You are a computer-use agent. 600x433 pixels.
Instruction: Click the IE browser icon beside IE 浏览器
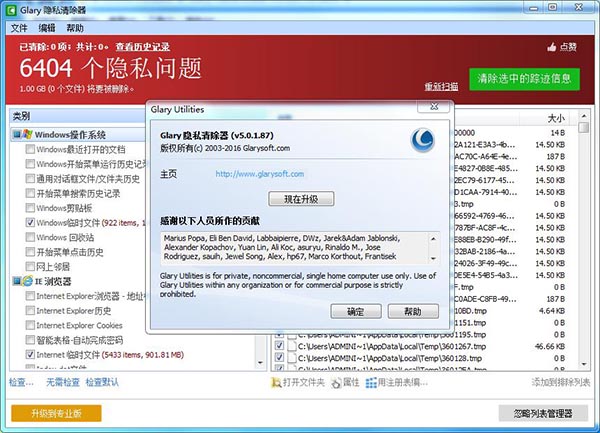tap(27, 281)
